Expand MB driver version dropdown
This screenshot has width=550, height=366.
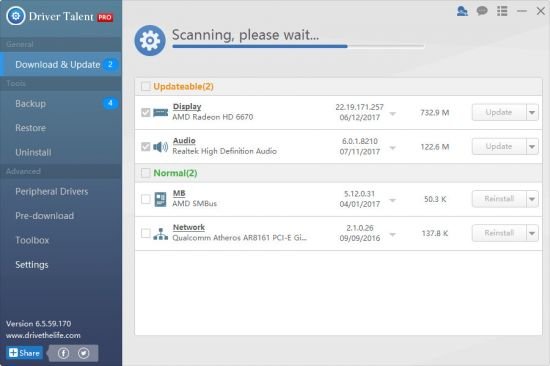(393, 200)
